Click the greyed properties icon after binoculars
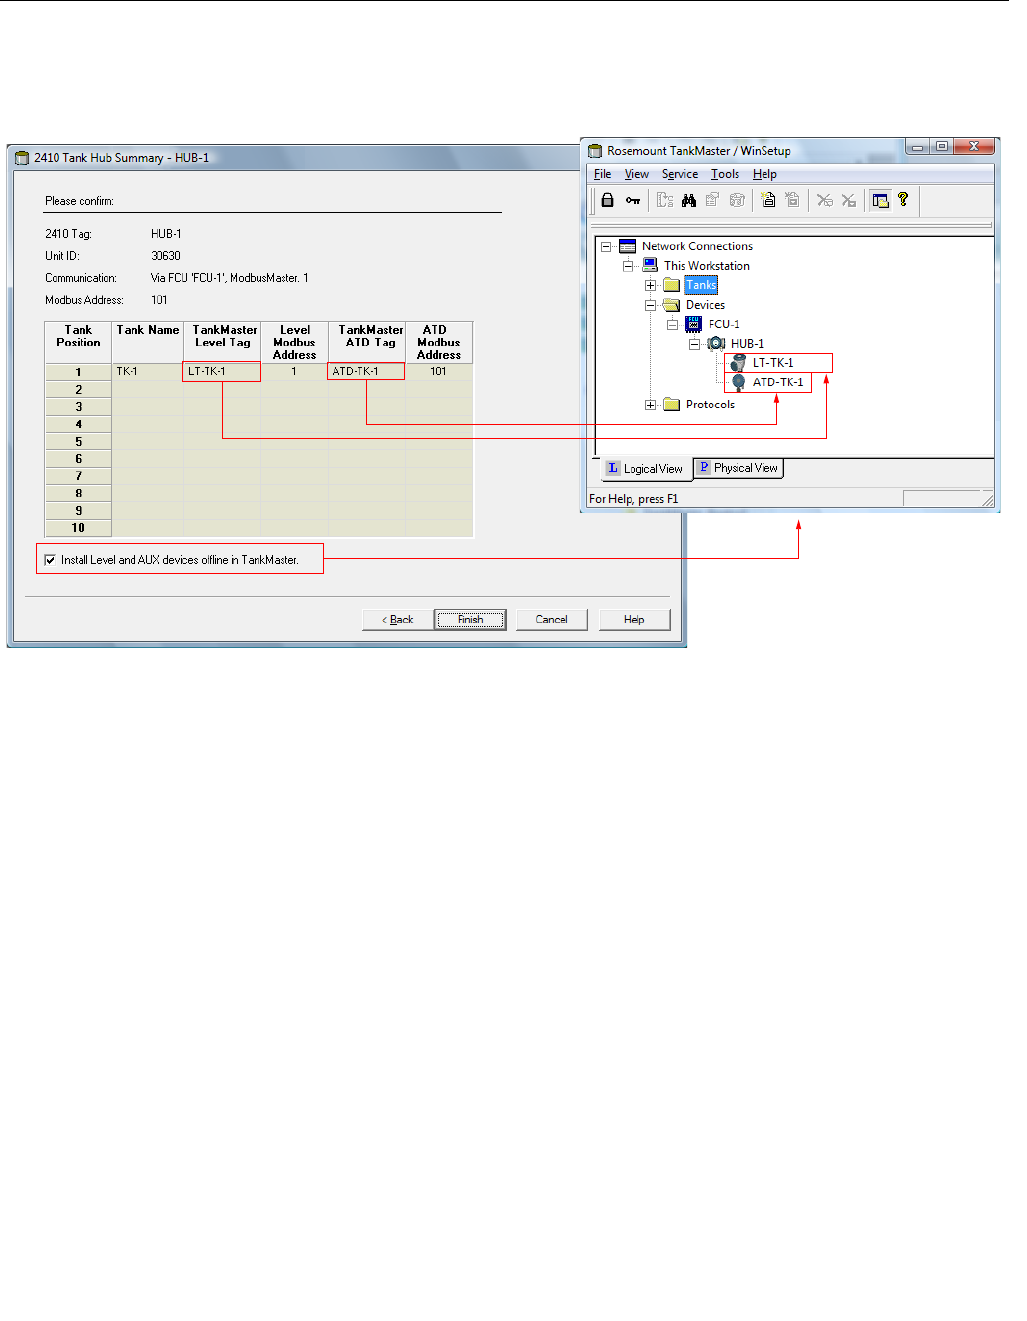1027x1321 pixels. tap(713, 200)
